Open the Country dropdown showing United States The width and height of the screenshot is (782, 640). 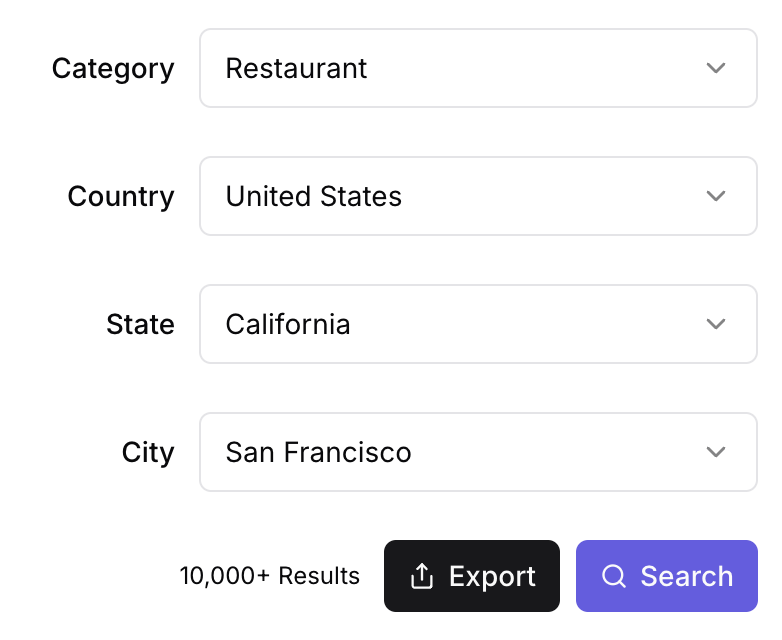(x=478, y=196)
